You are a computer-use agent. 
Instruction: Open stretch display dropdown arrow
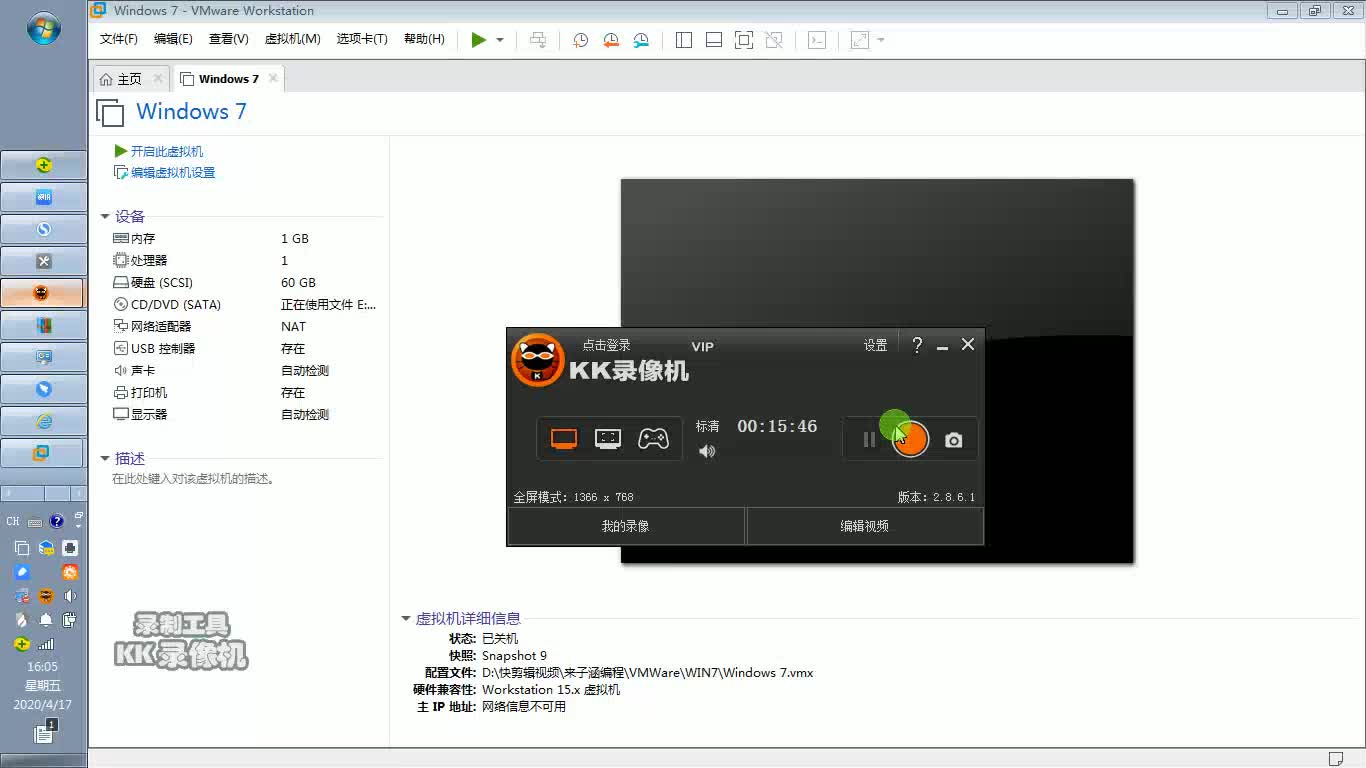881,40
